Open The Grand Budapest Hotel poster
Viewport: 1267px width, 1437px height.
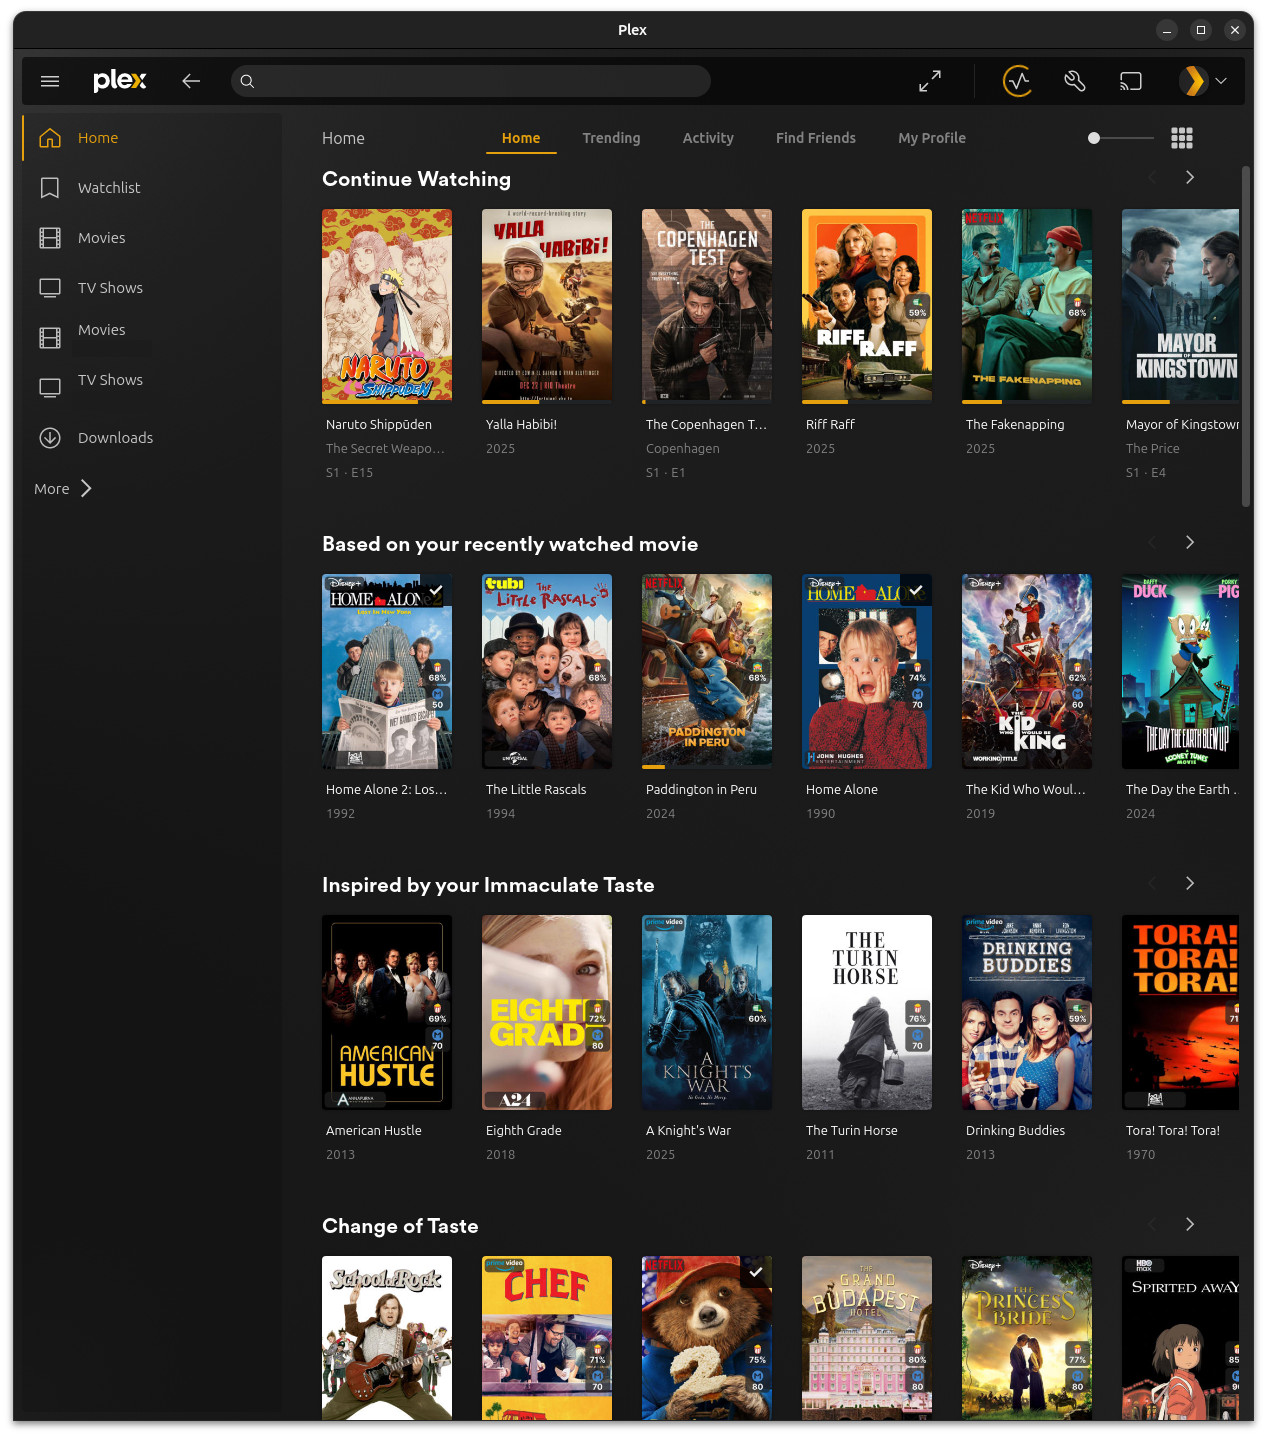pos(867,1338)
